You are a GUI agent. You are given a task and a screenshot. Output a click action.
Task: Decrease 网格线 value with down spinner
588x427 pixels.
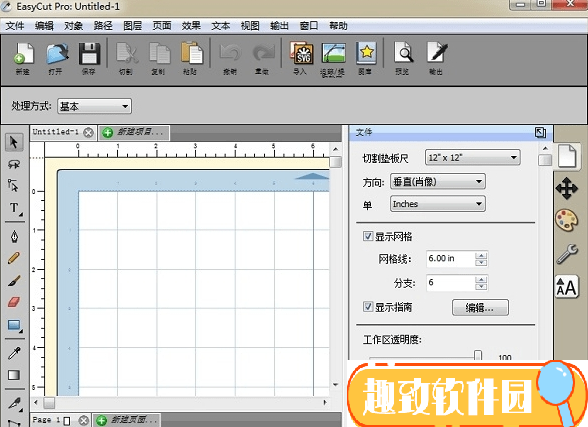481,263
